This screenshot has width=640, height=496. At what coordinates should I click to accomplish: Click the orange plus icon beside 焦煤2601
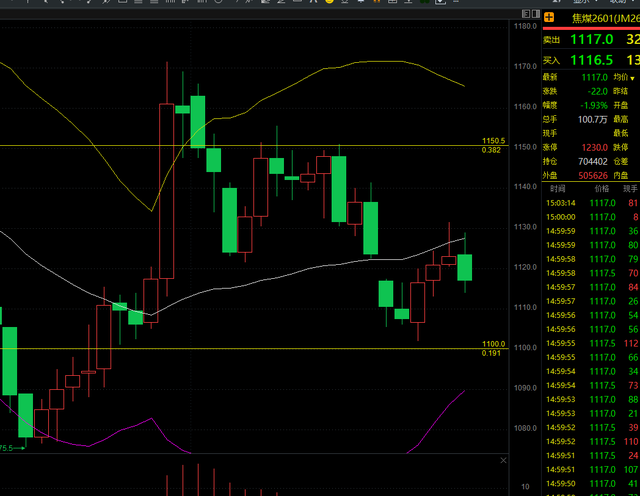(x=549, y=18)
